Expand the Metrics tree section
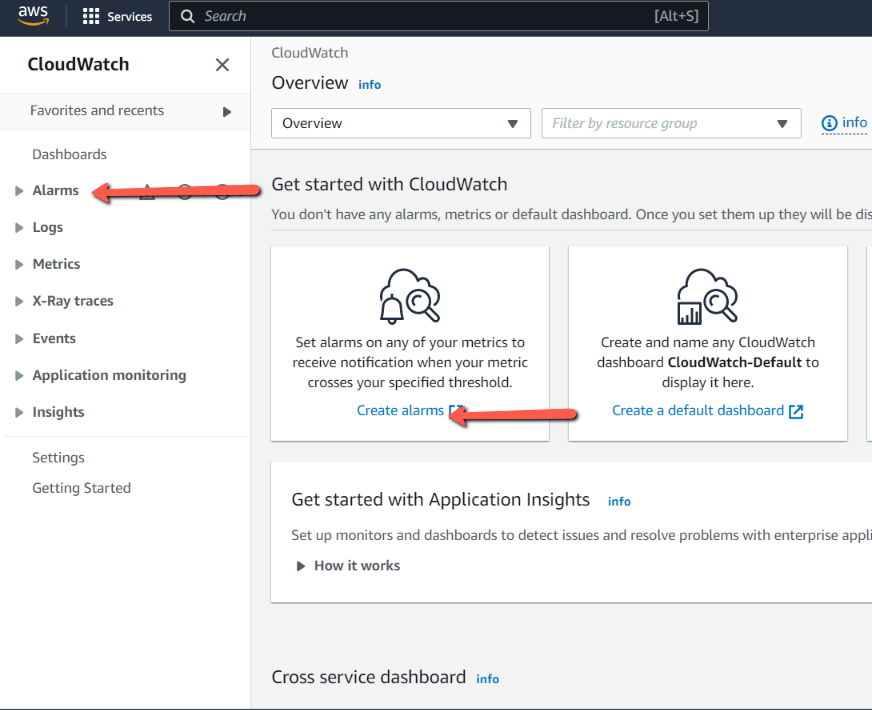 (19, 264)
